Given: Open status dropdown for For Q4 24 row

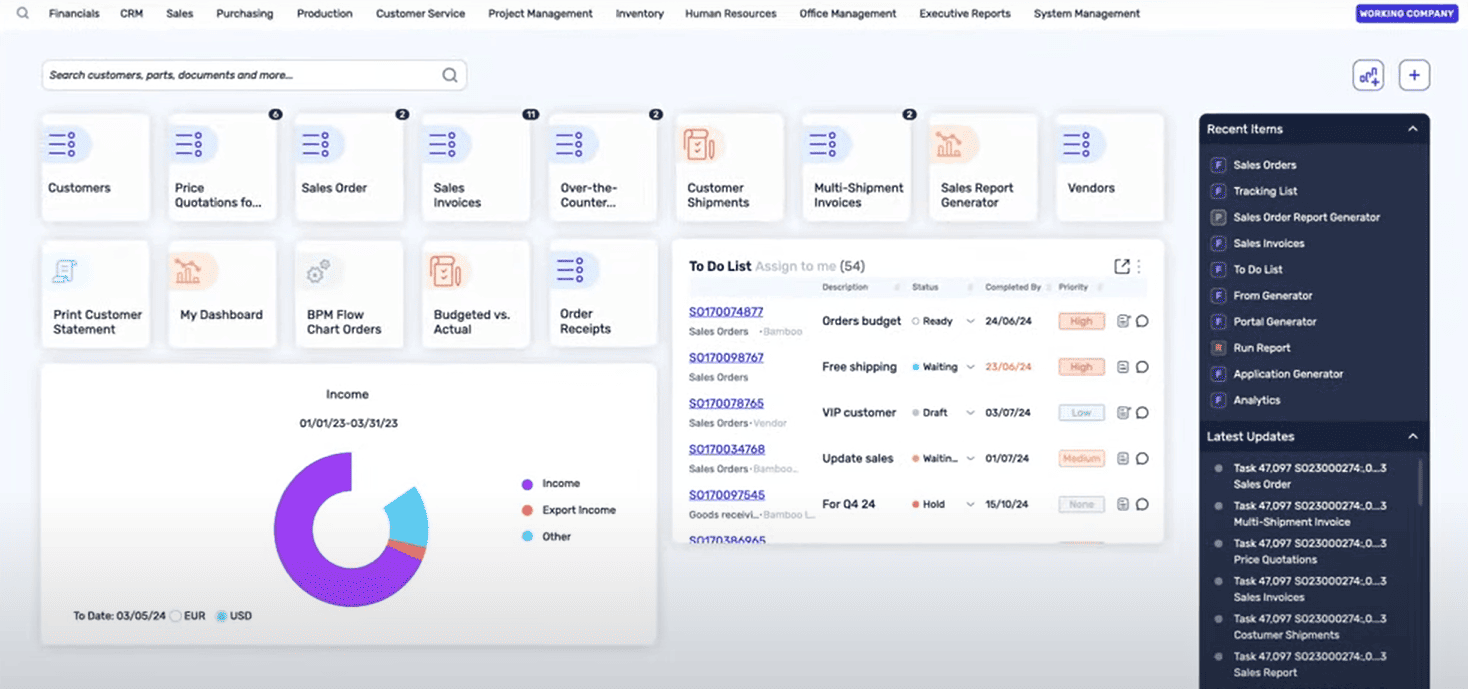Looking at the screenshot, I should (970, 505).
